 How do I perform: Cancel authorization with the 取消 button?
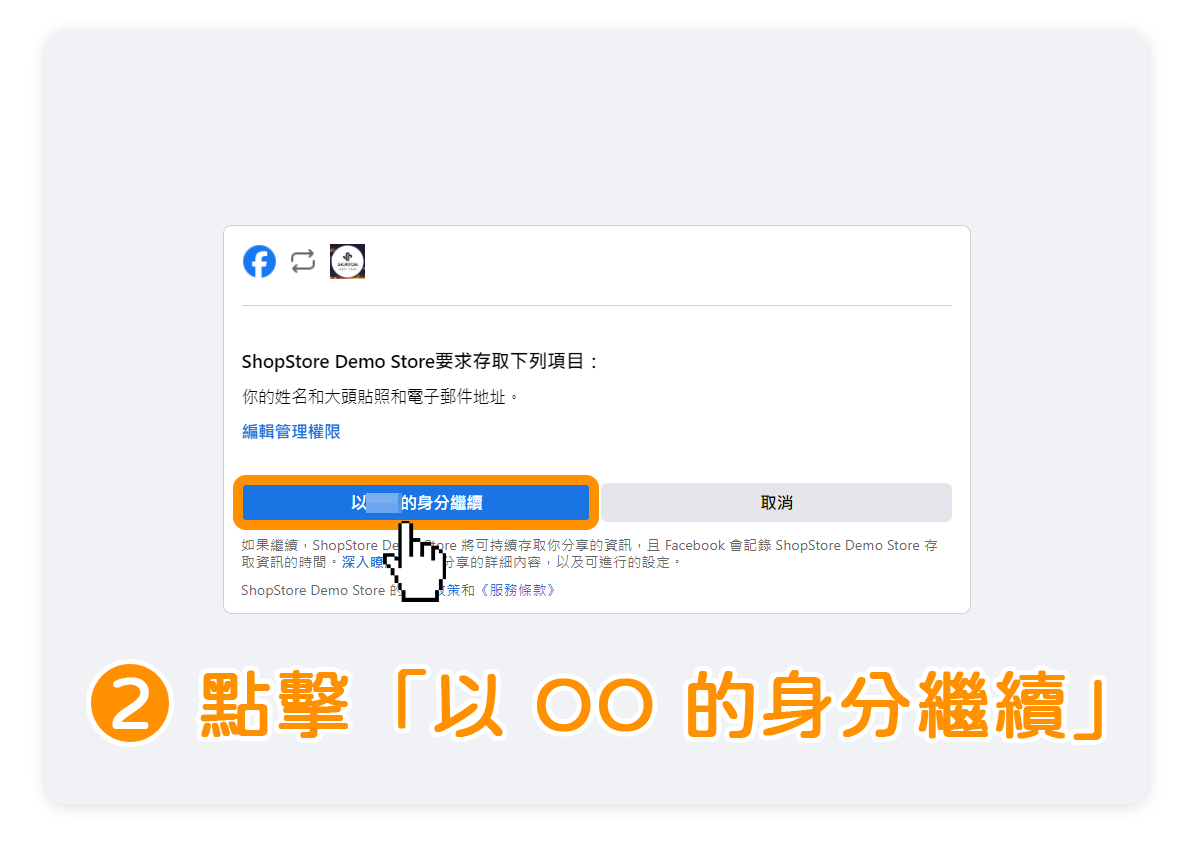pyautogui.click(x=776, y=502)
